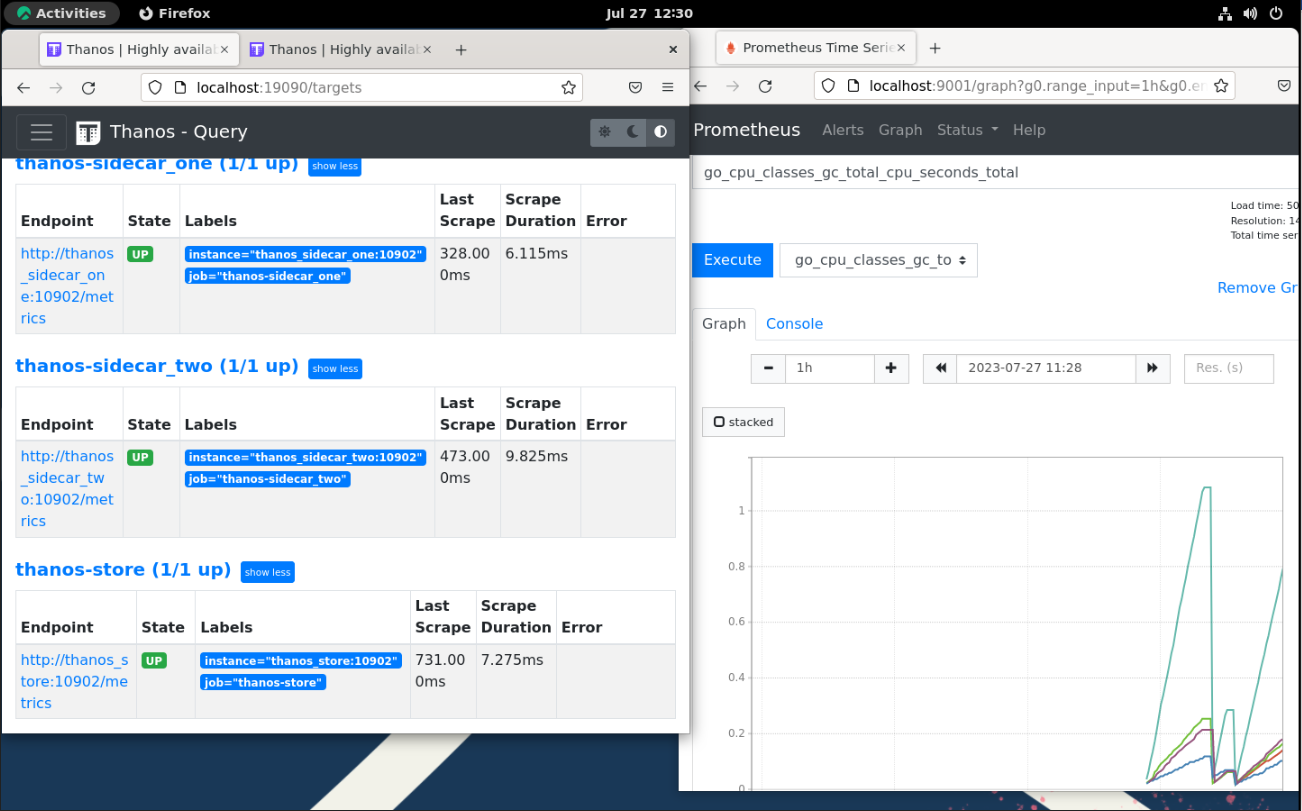
Task: Open the thanos-store heading link
Action: pos(123,569)
